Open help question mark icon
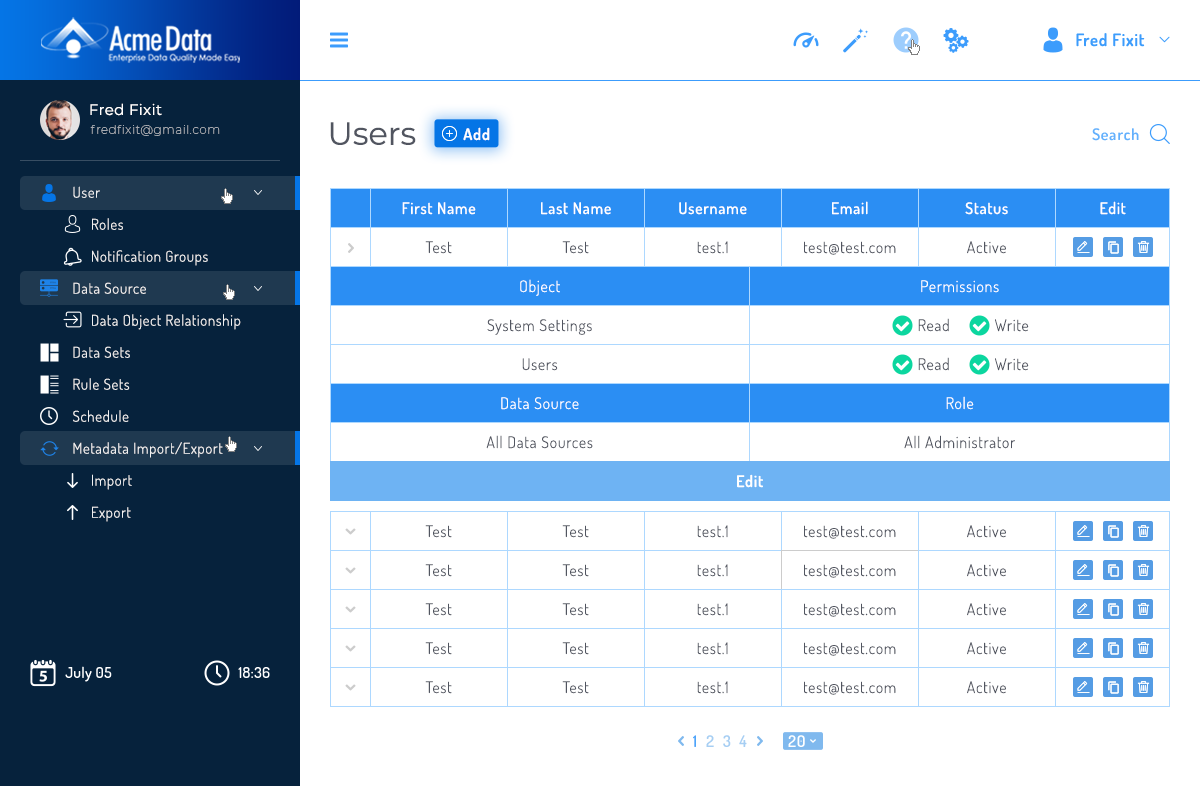 coord(905,41)
